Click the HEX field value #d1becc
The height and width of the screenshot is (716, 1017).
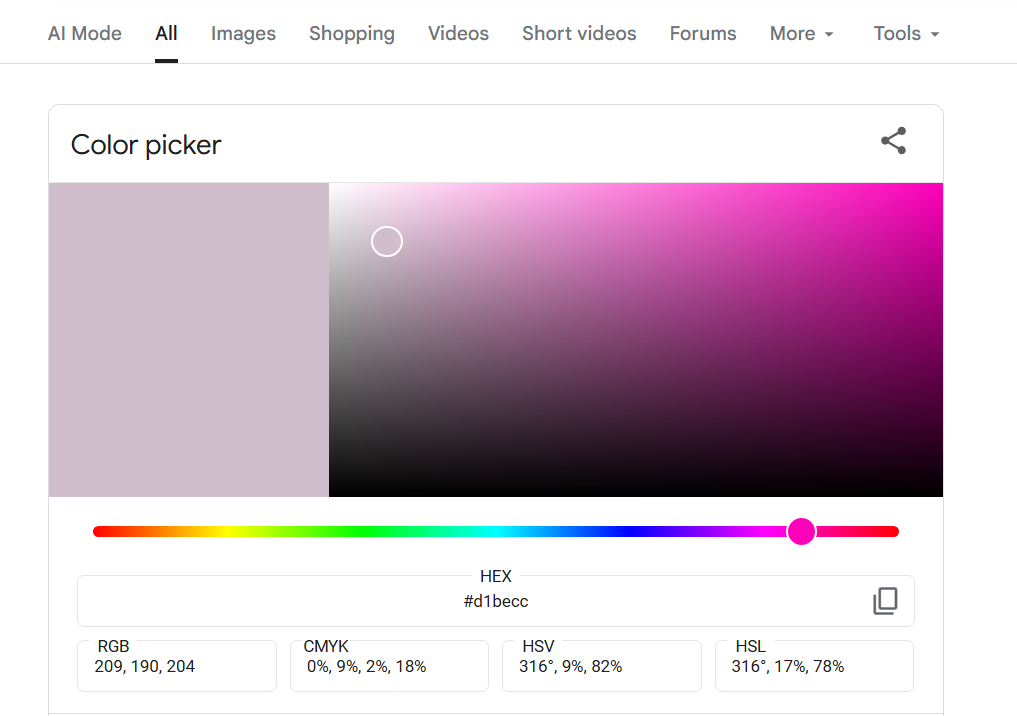(x=496, y=601)
